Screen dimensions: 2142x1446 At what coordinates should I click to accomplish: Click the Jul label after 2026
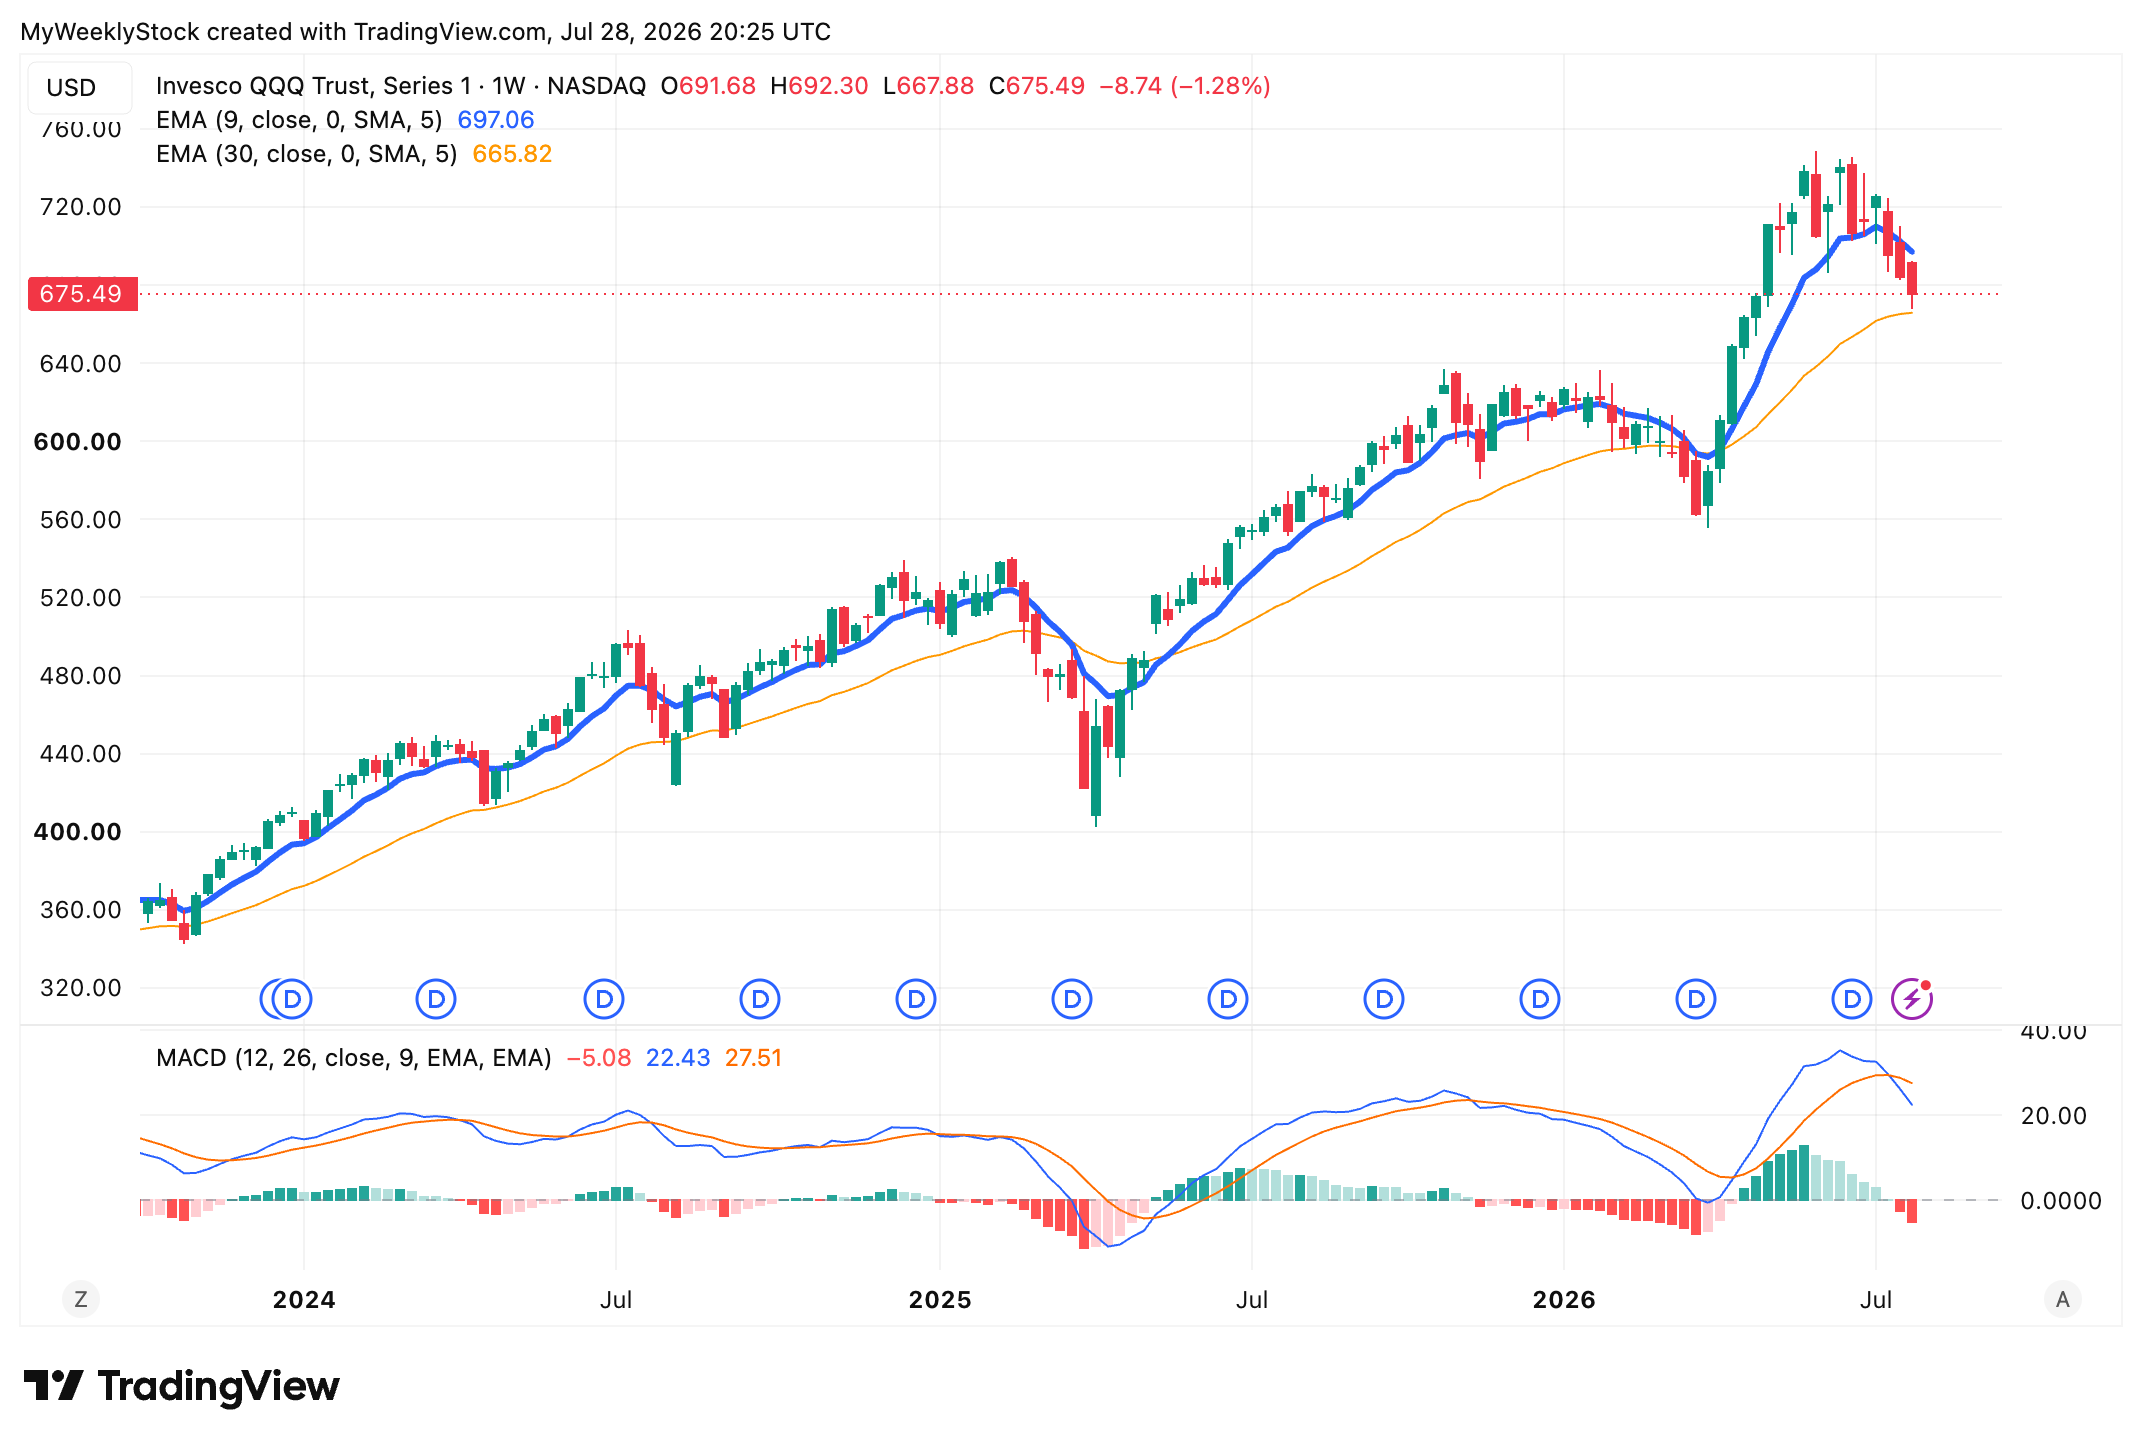pyautogui.click(x=1876, y=1300)
